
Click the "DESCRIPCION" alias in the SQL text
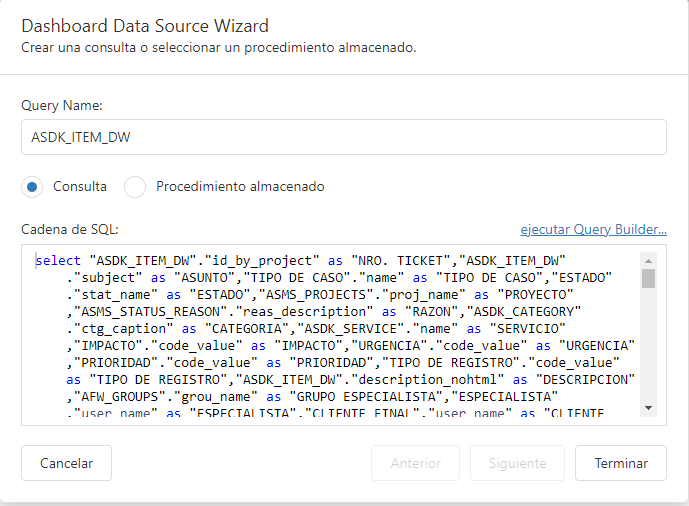pyautogui.click(x=585, y=380)
